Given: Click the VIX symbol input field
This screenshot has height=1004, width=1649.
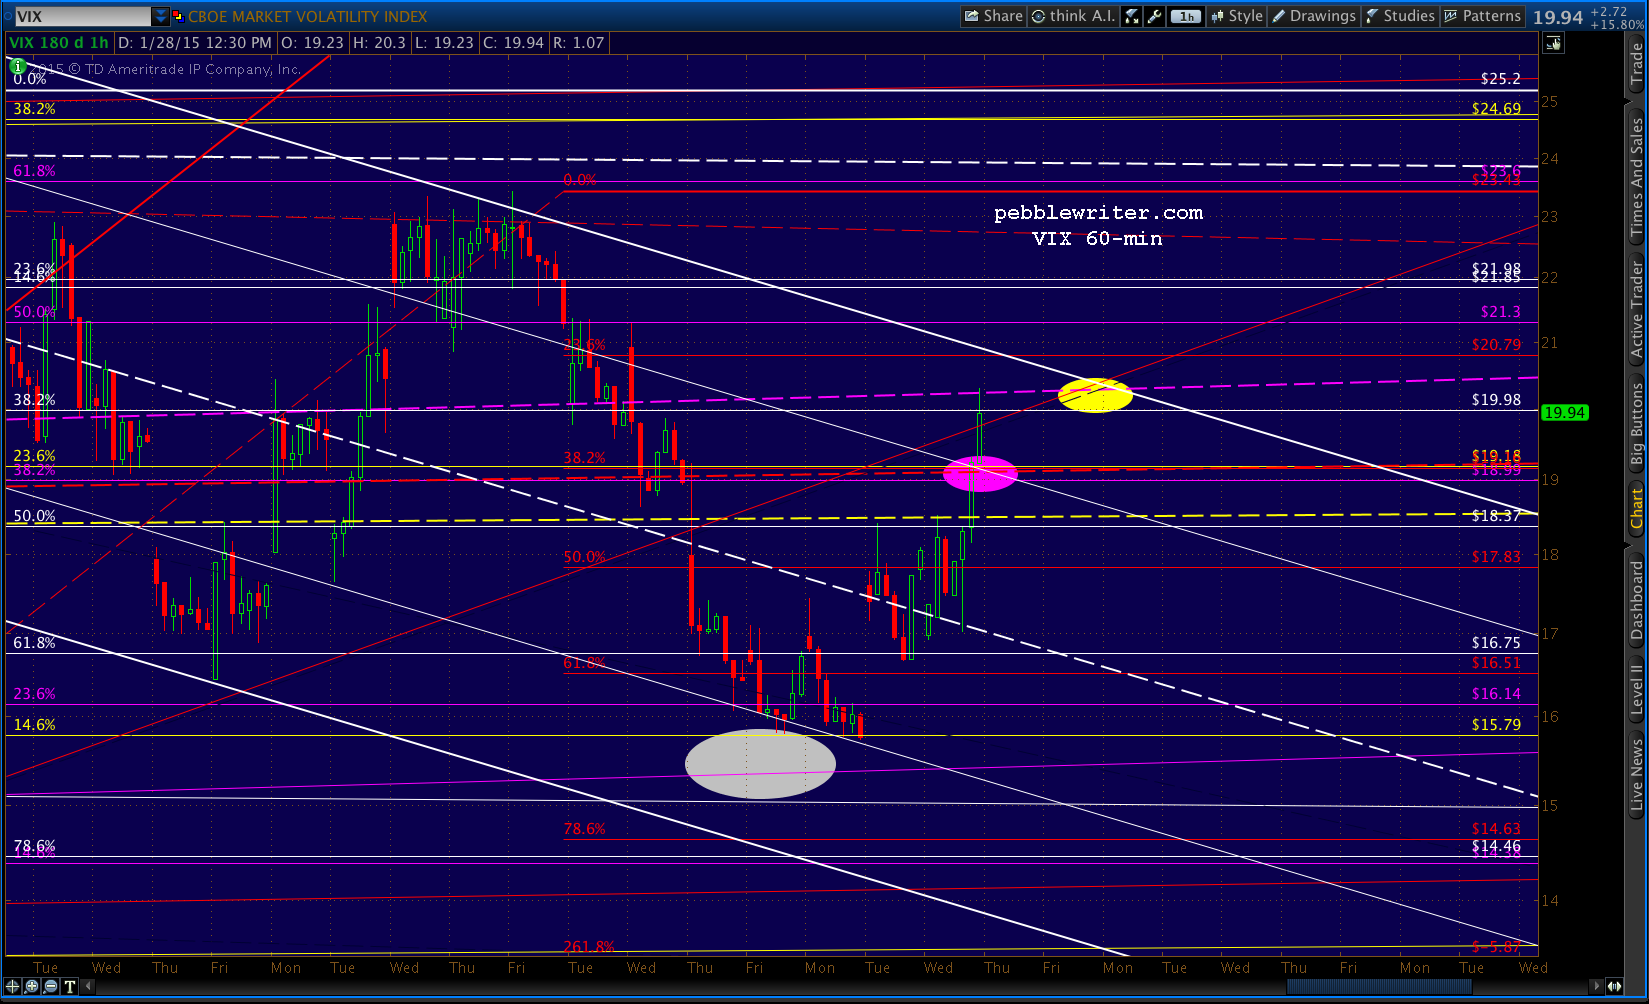Looking at the screenshot, I should [x=82, y=16].
